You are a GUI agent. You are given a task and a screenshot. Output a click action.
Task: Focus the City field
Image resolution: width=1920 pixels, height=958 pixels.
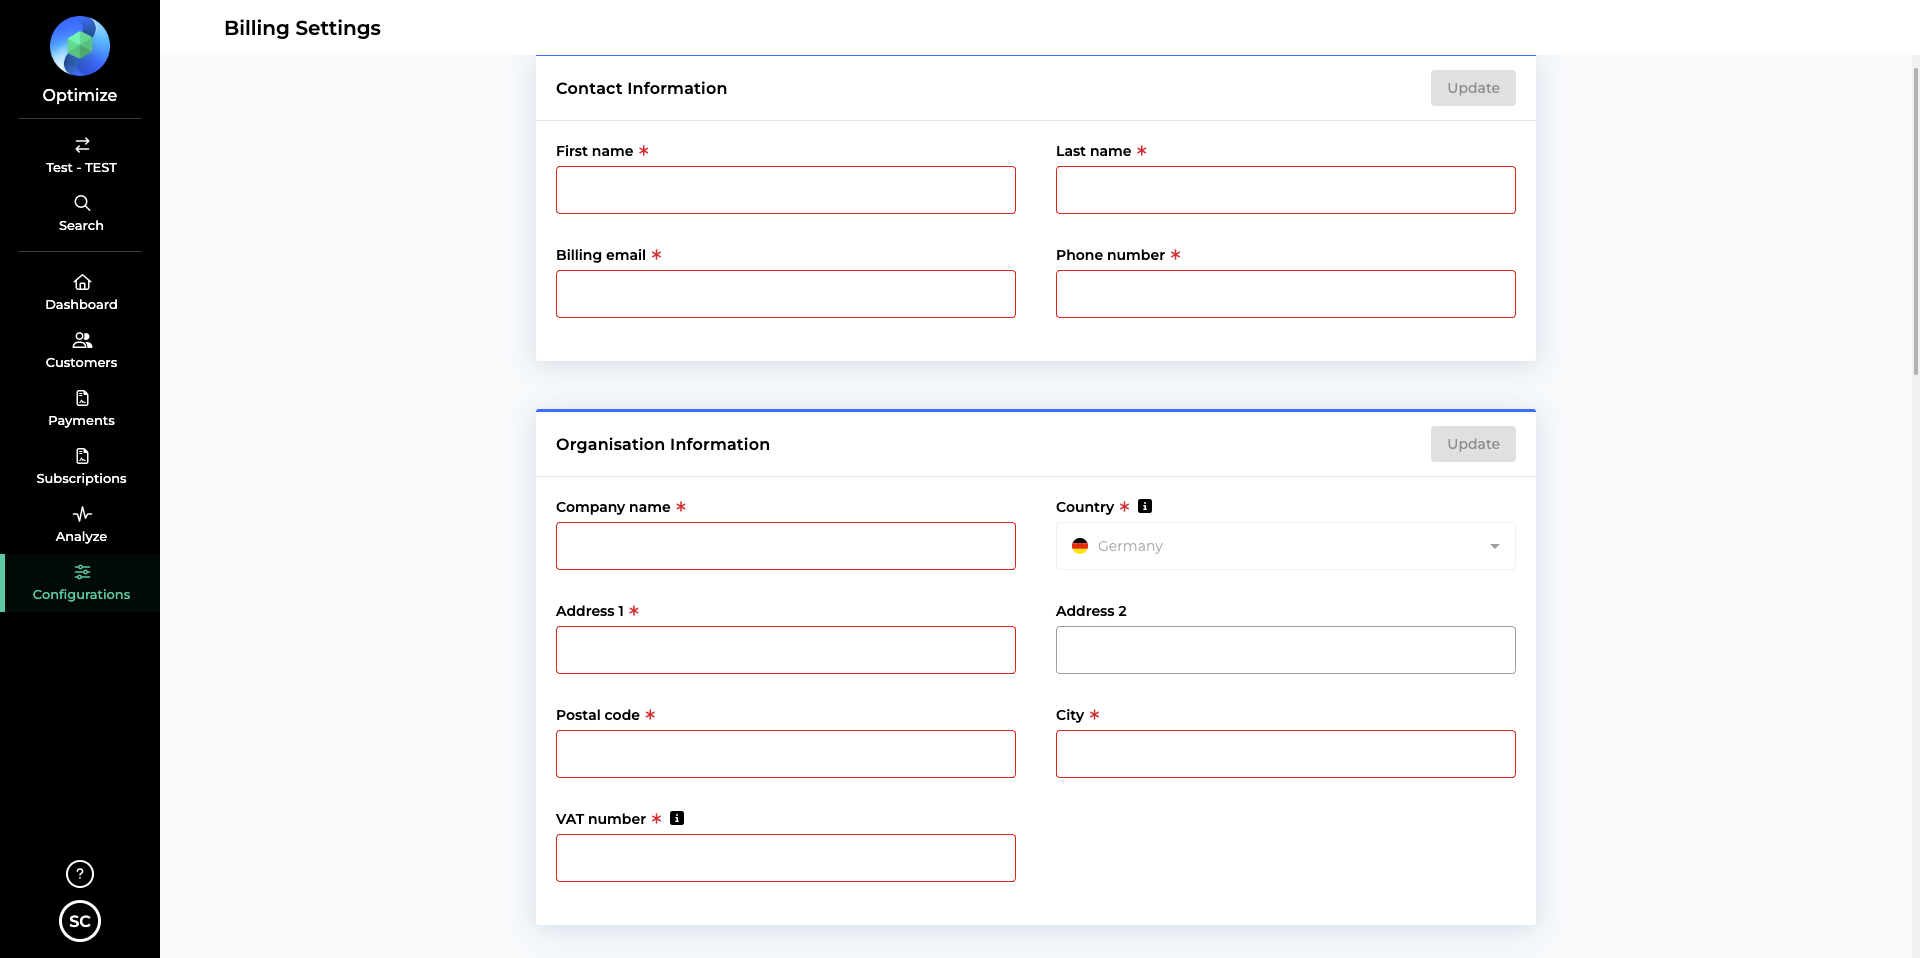click(1286, 754)
